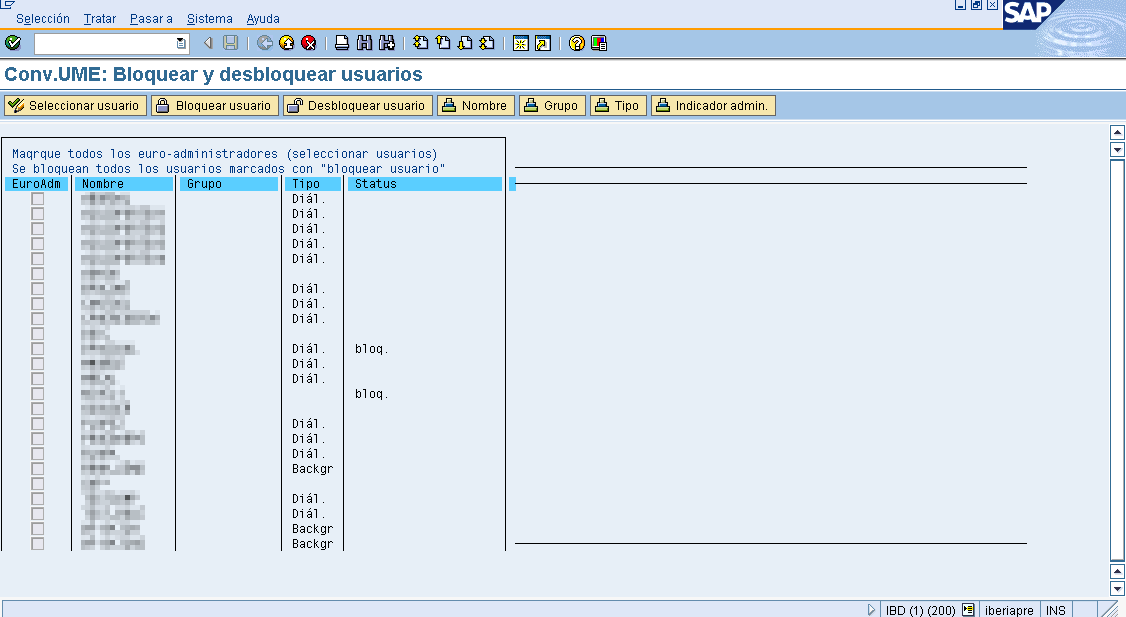
Task: Open system info list in status bar
Action: pyautogui.click(x=968, y=610)
